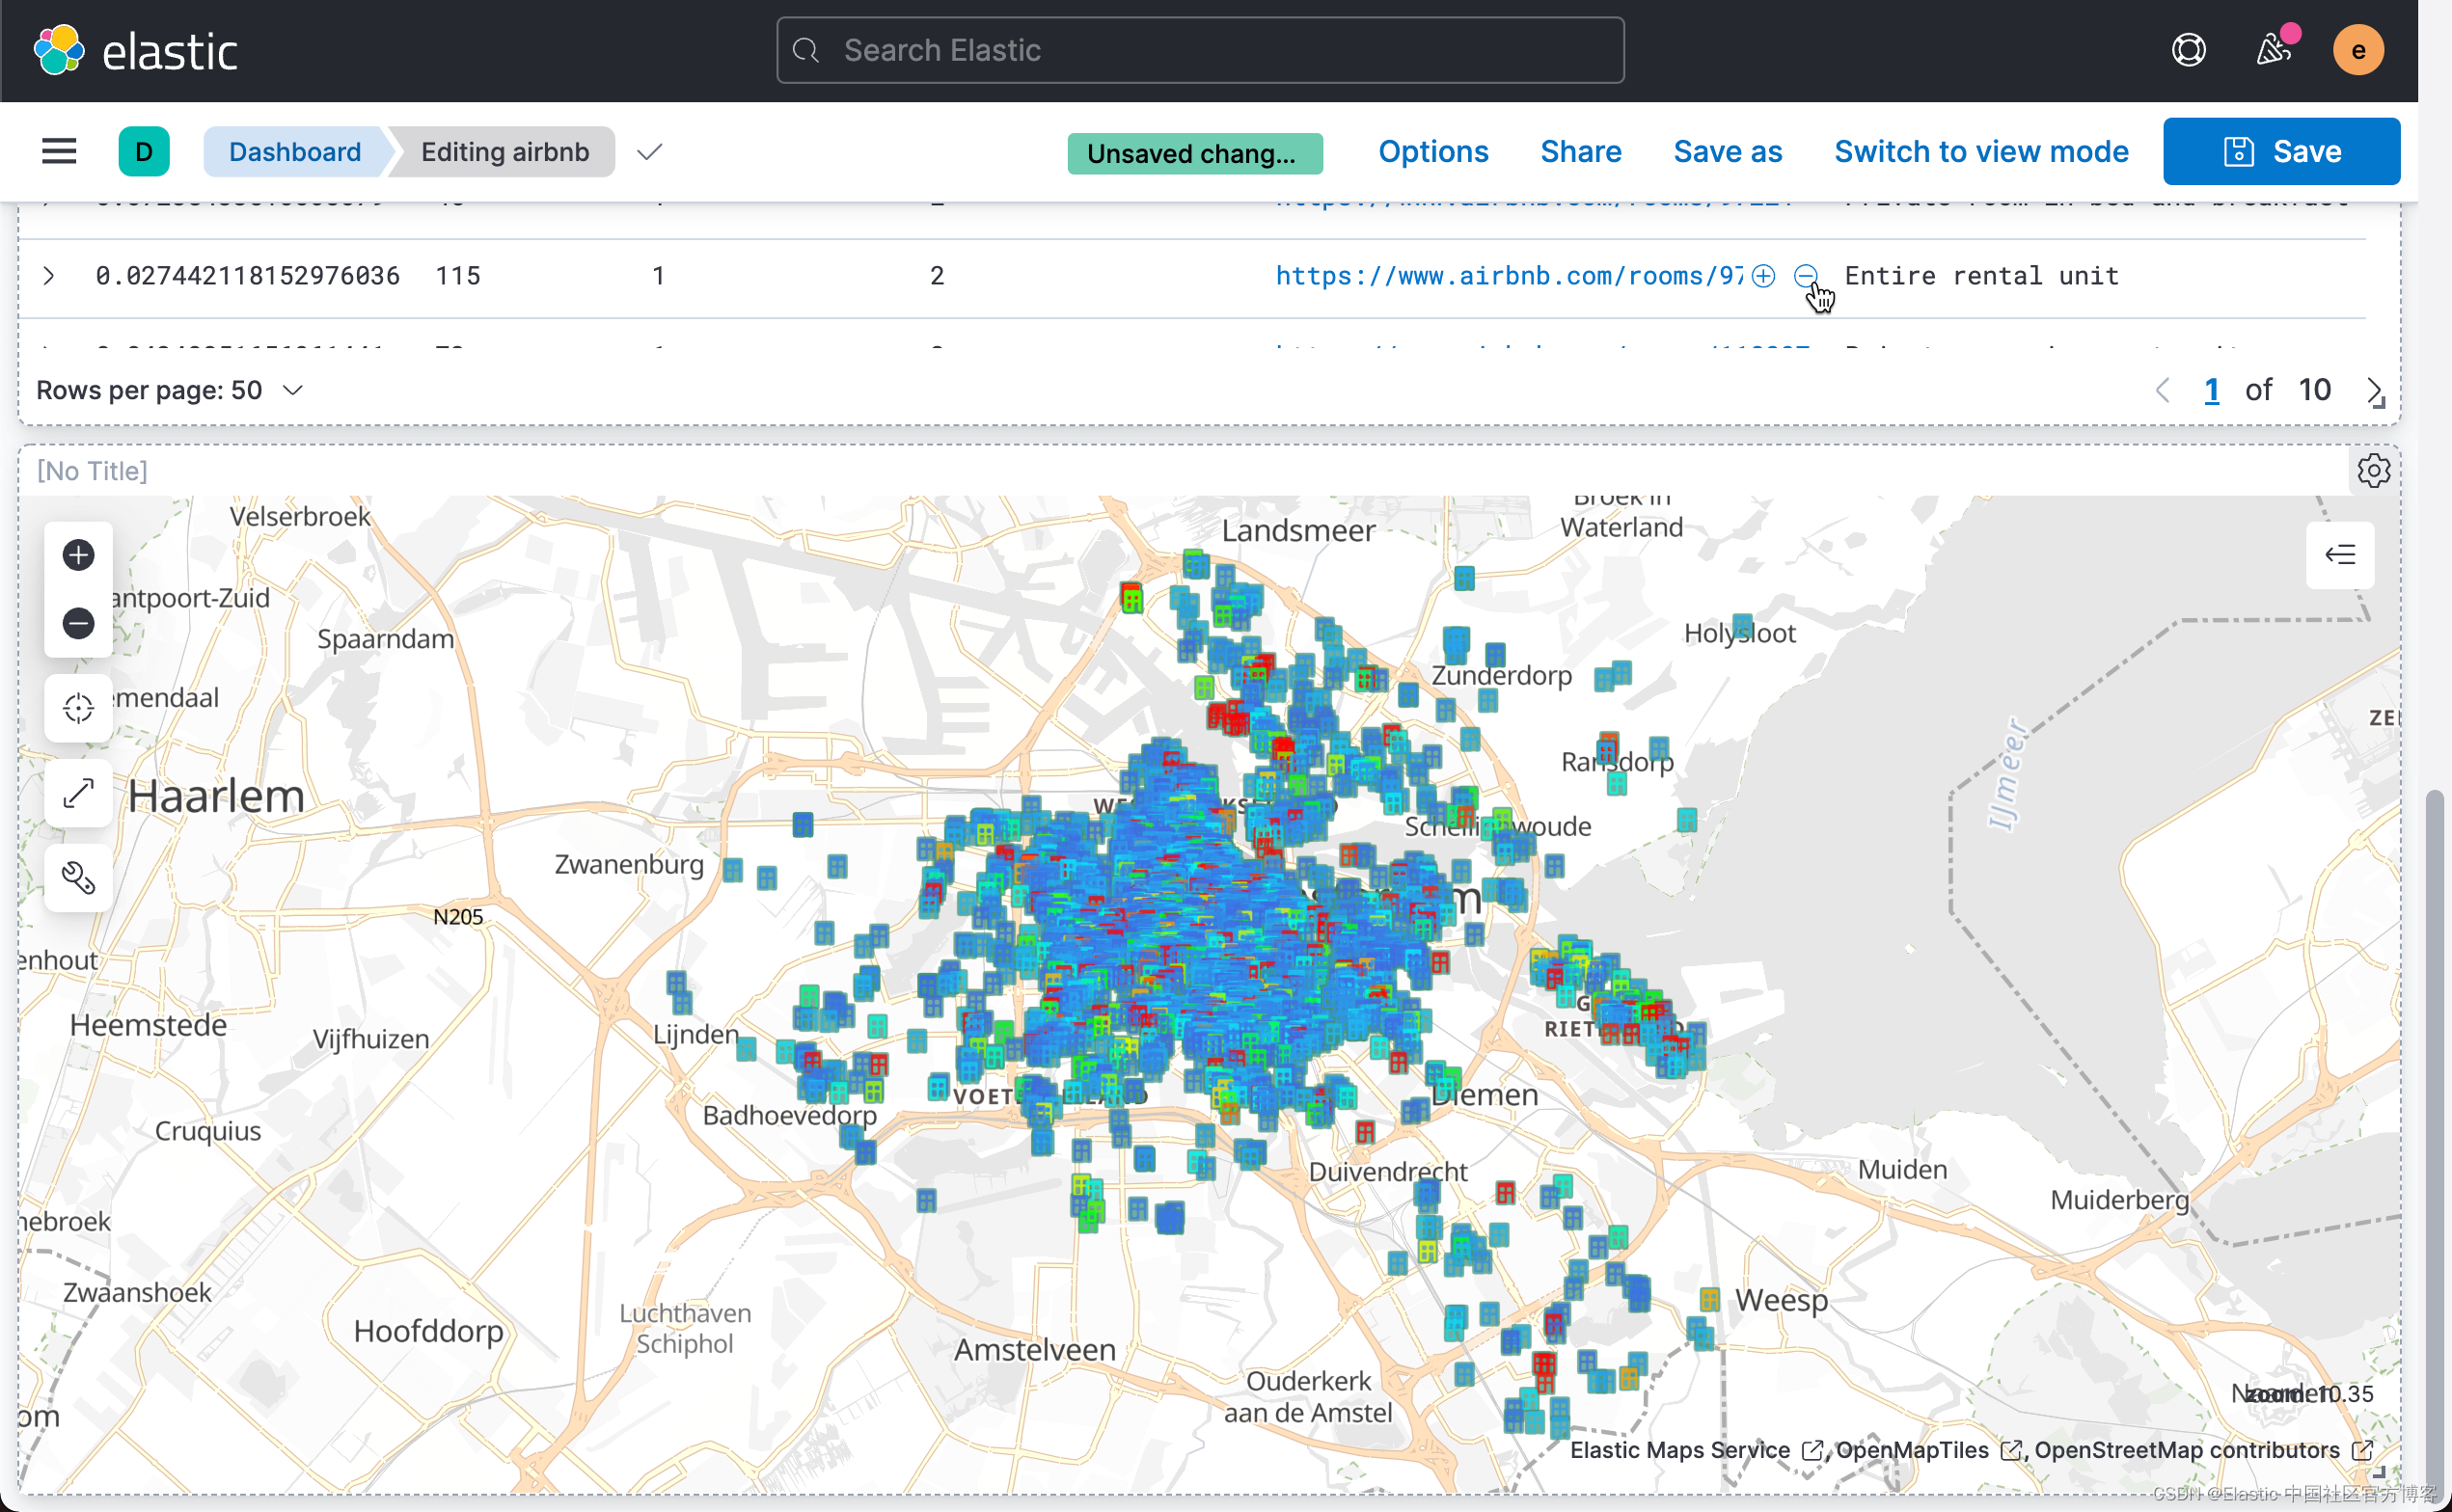
Task: Fit map to data bounds
Action: [78, 709]
